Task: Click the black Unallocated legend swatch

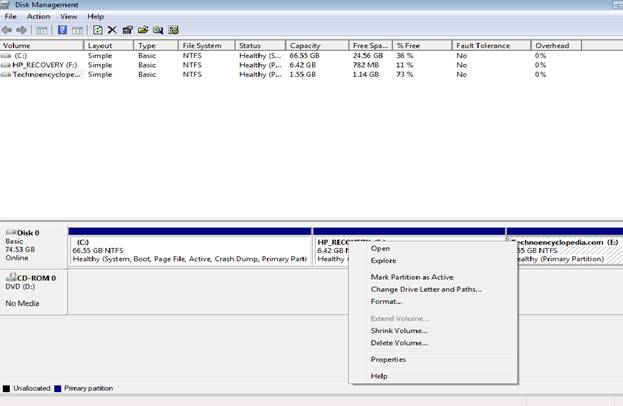Action: 6,389
